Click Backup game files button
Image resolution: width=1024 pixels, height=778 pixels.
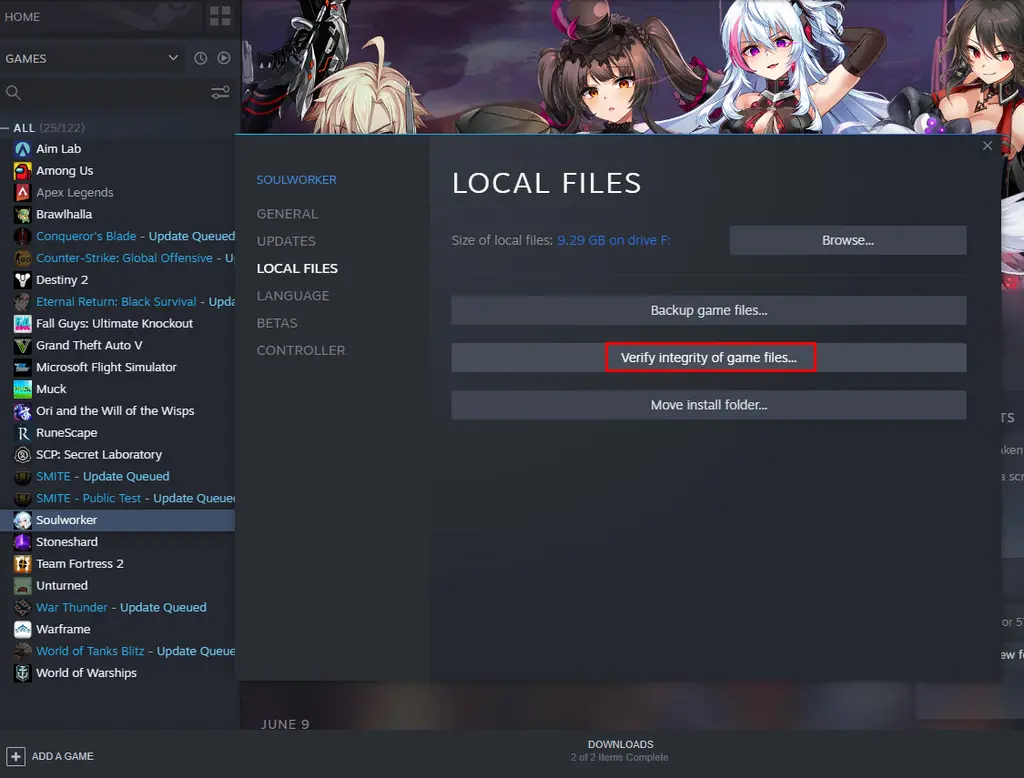709,310
